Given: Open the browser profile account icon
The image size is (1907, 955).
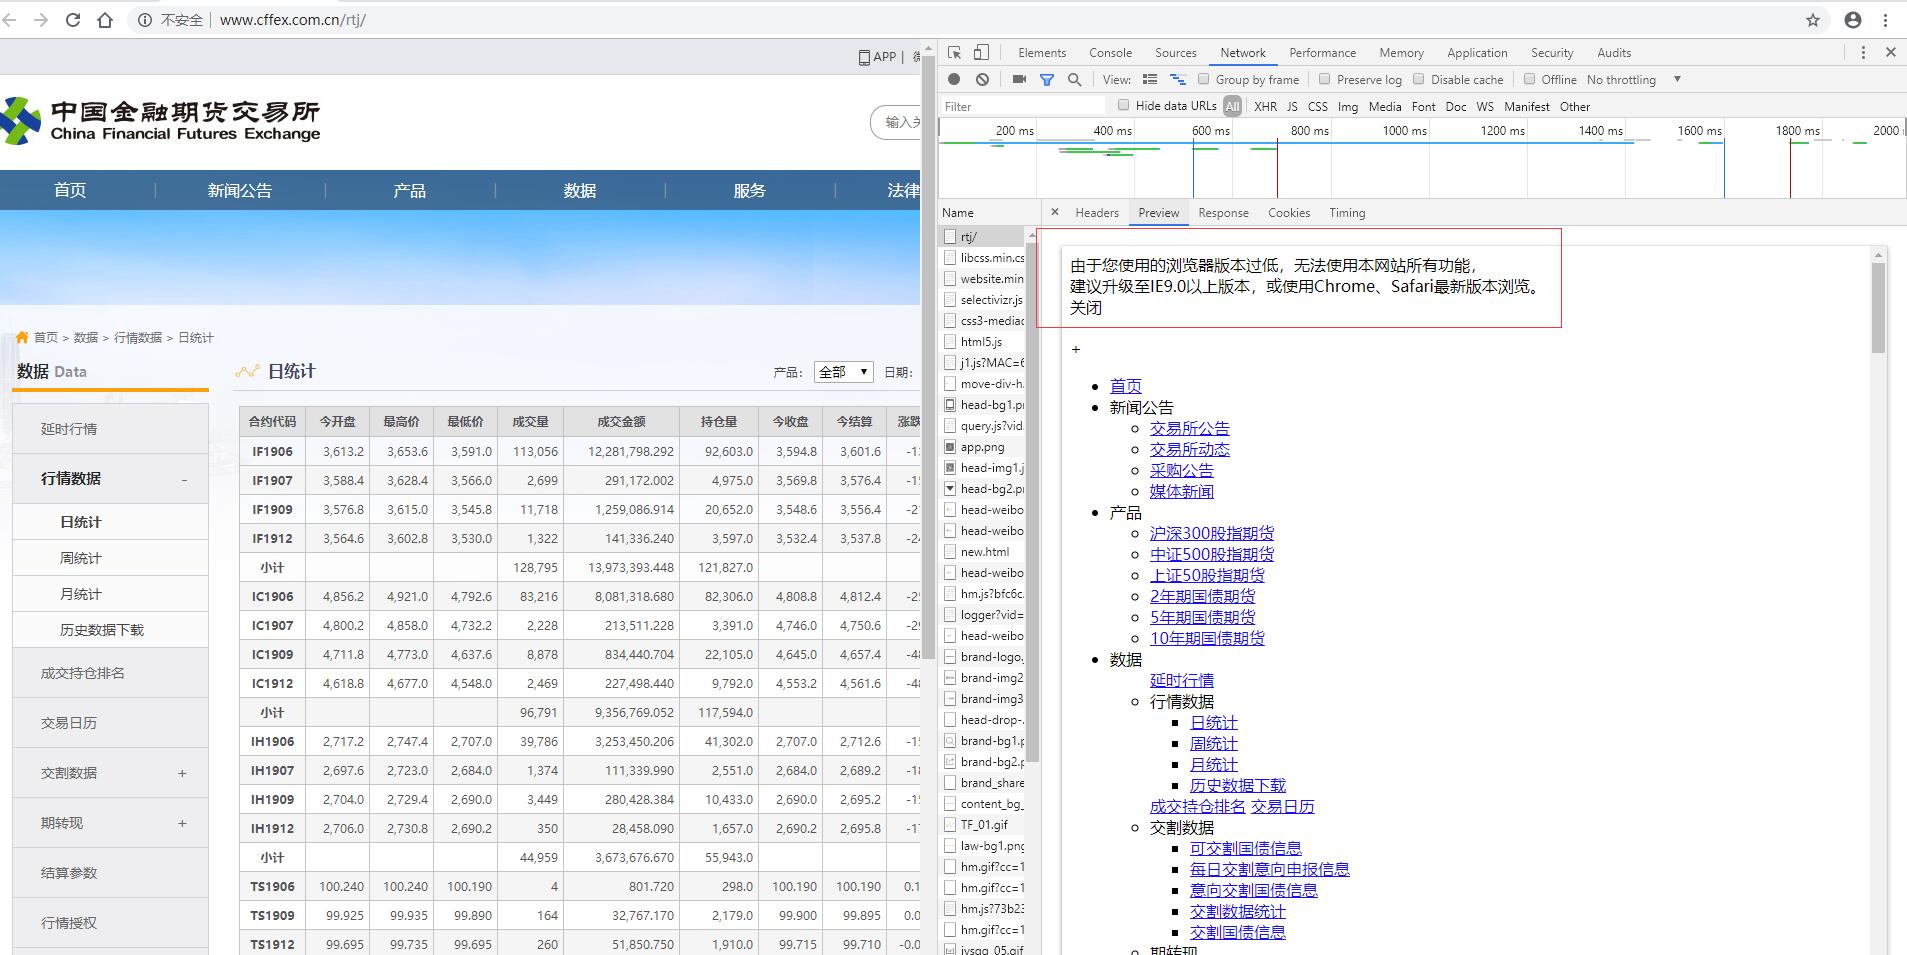Looking at the screenshot, I should pos(1853,20).
